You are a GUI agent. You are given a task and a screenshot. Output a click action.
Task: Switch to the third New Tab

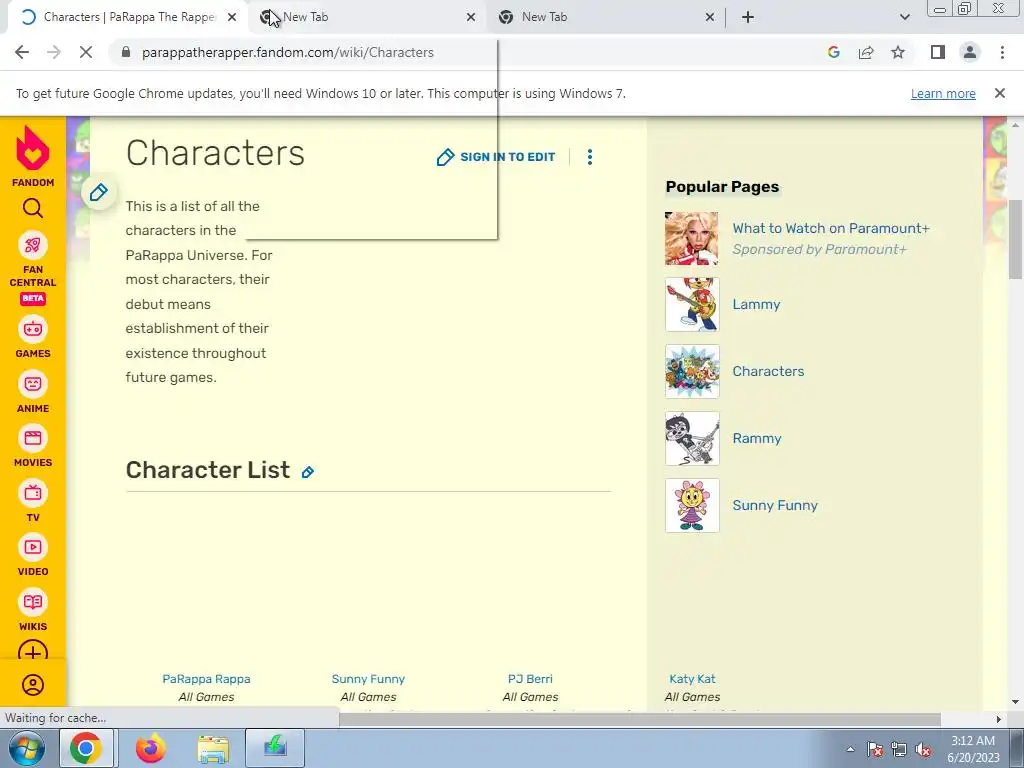click(x=604, y=17)
